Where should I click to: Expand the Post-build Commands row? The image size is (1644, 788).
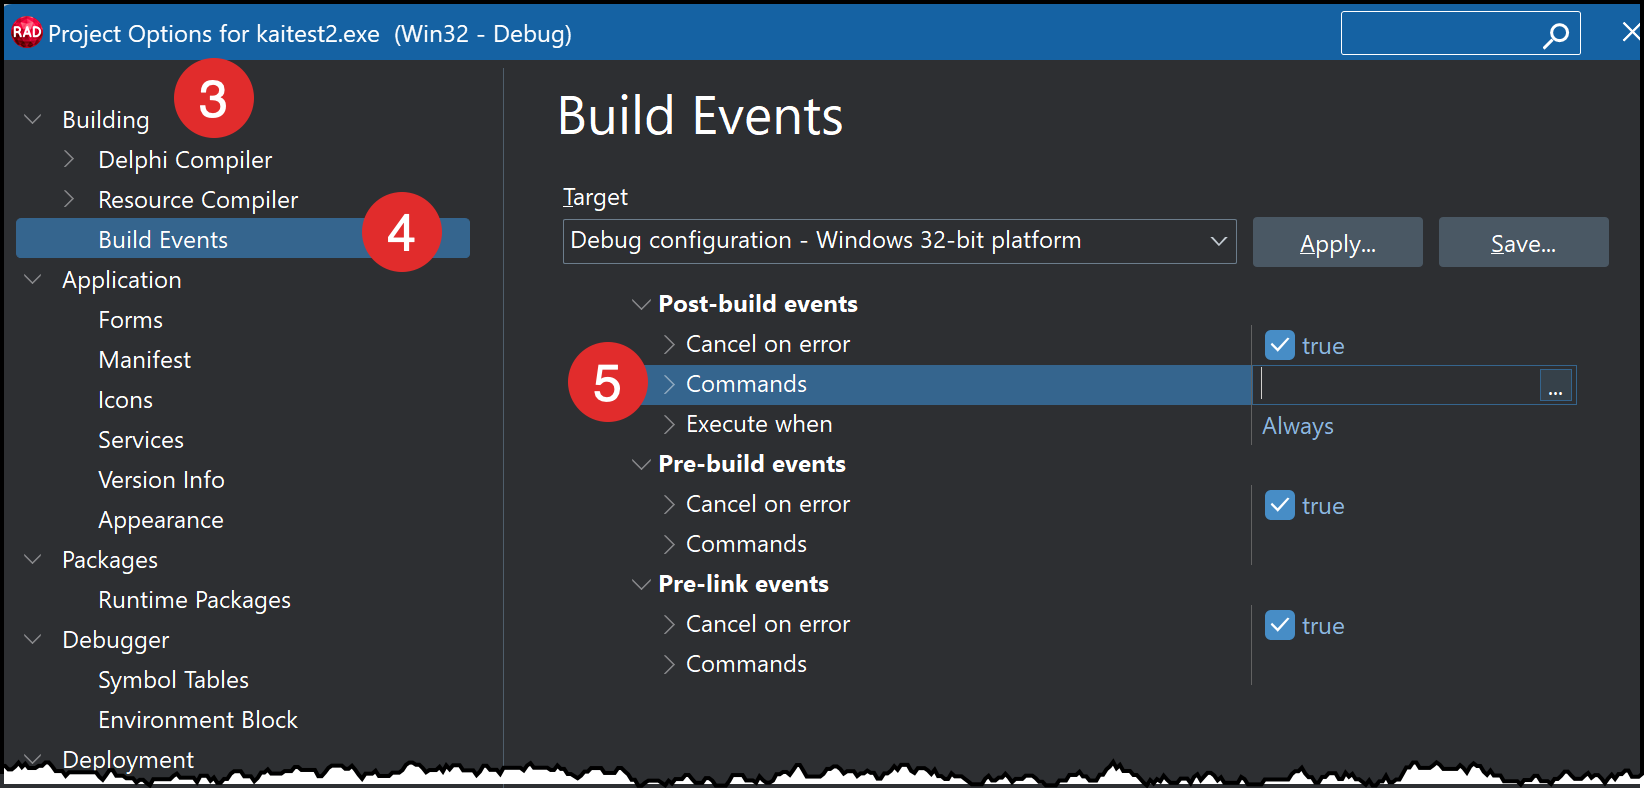click(670, 384)
